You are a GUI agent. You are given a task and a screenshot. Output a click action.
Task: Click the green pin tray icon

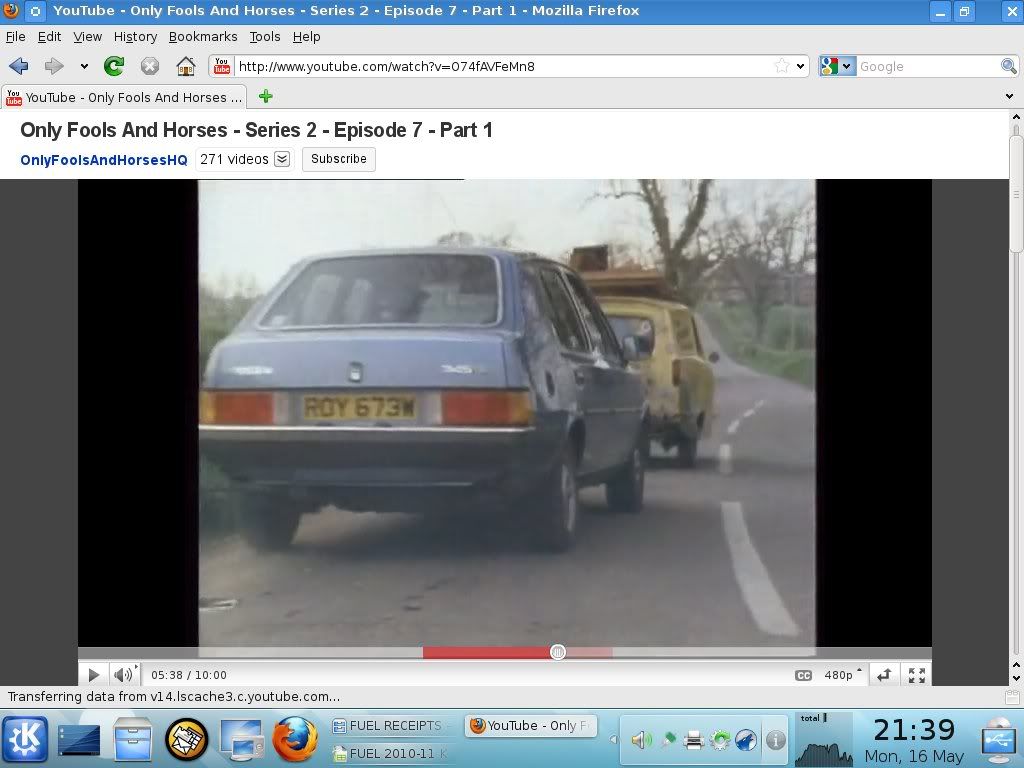point(668,740)
